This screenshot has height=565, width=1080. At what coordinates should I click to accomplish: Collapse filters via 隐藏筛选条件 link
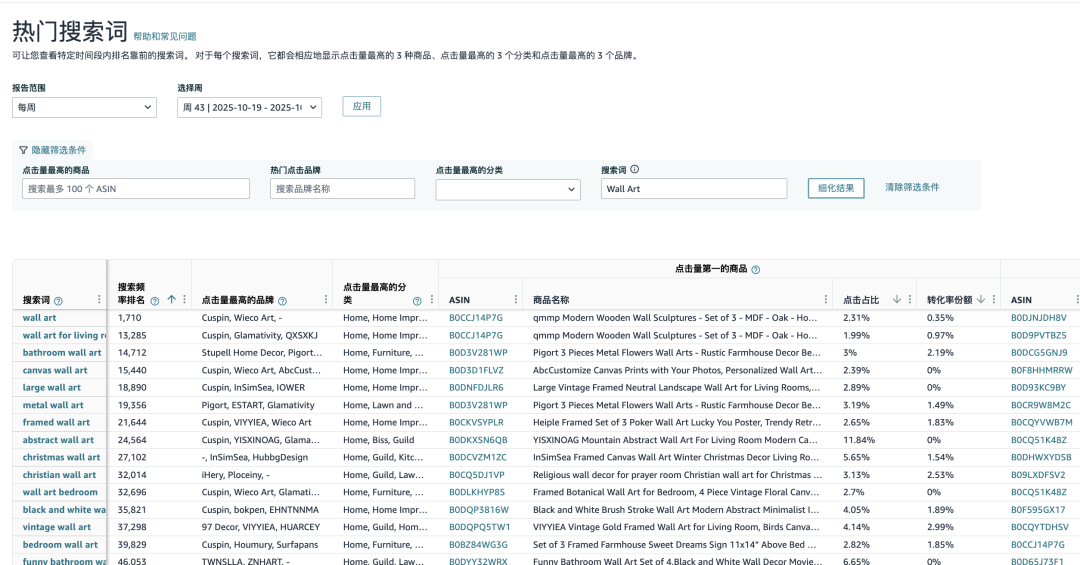tap(59, 150)
